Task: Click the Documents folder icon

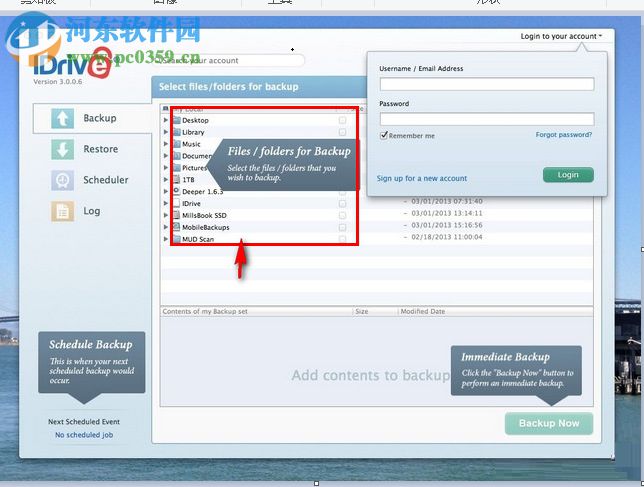Action: [177, 156]
